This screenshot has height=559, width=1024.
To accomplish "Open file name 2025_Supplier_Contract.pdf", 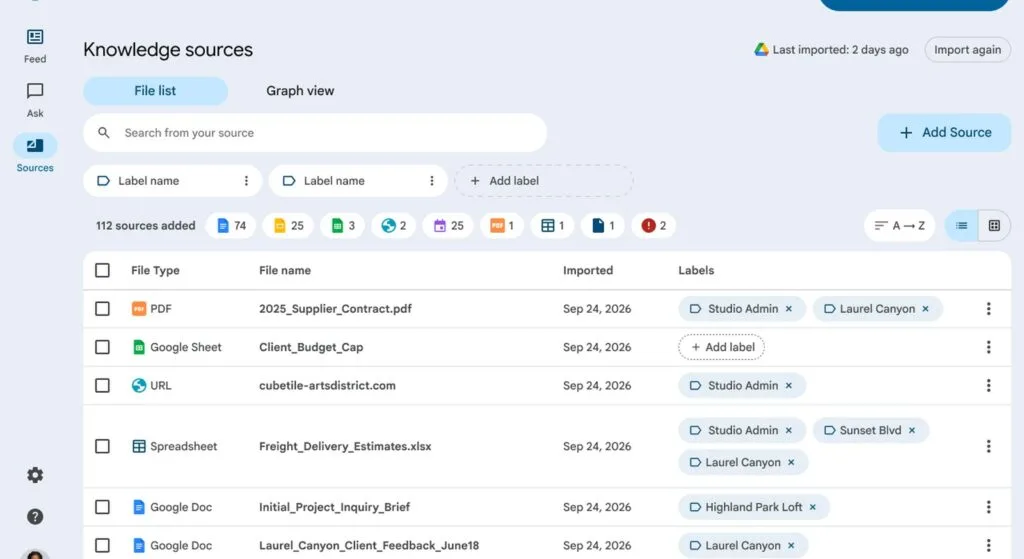I will click(x=335, y=309).
